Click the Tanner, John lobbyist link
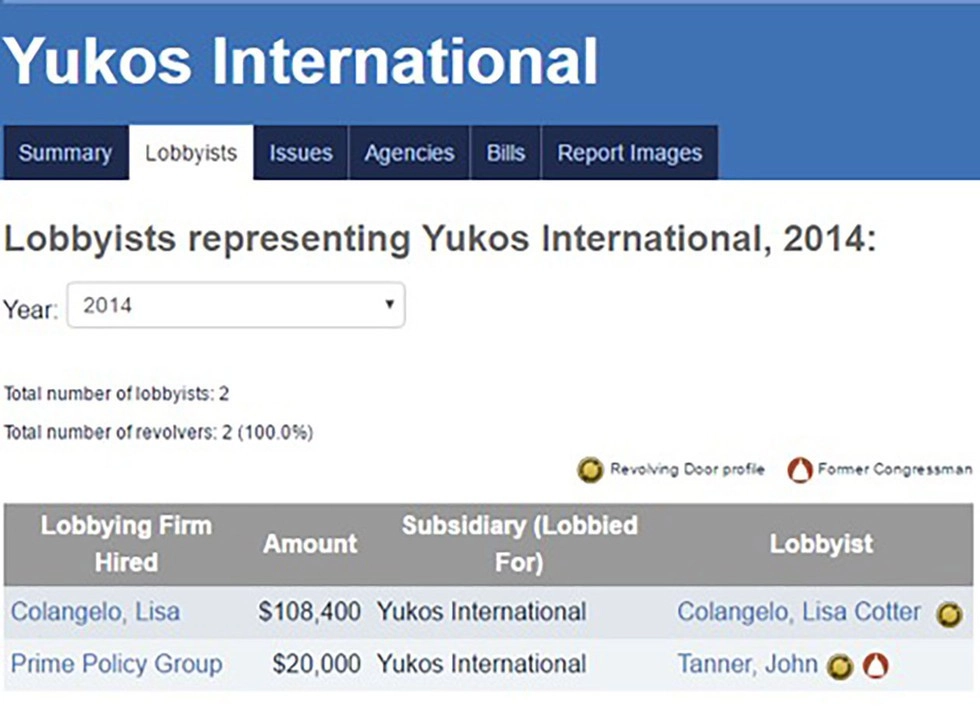 click(747, 664)
